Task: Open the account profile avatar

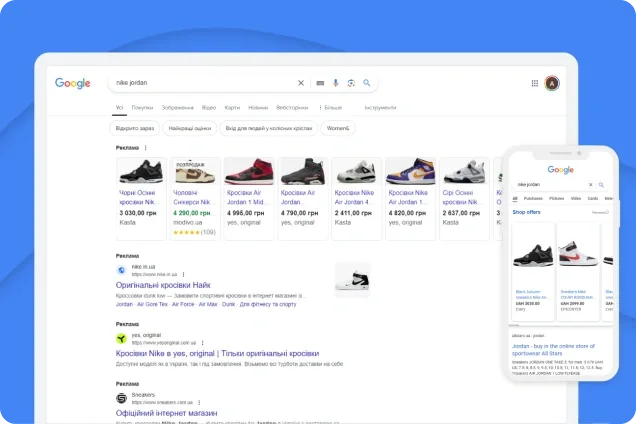Action: [552, 83]
